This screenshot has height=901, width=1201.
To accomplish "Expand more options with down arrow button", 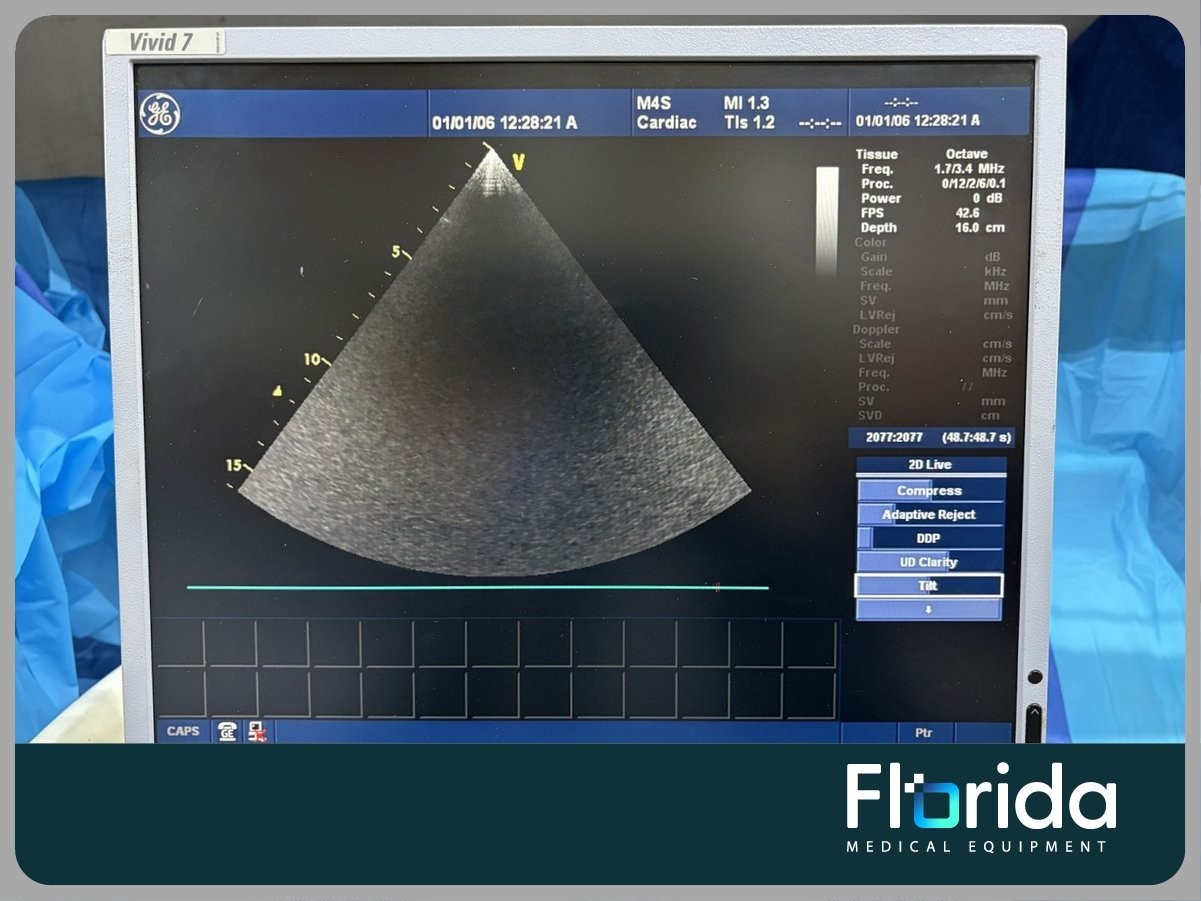I will coord(929,610).
